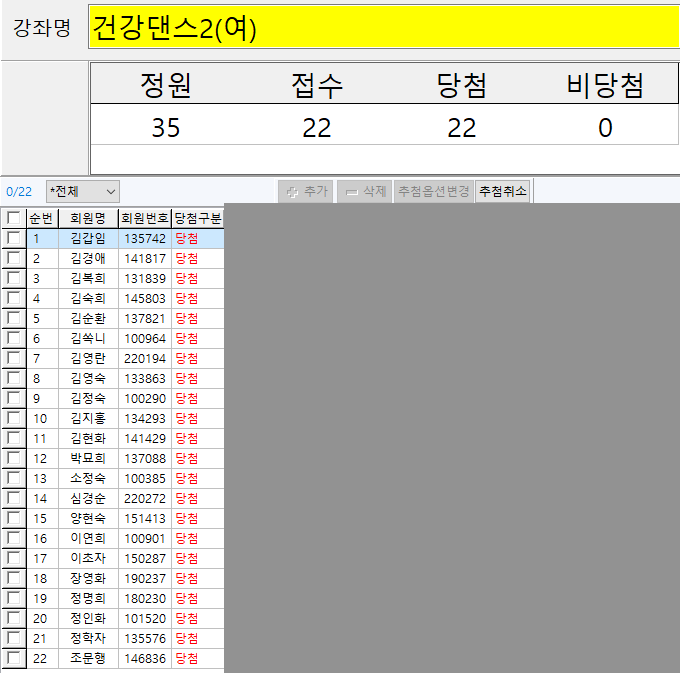The height and width of the screenshot is (673, 680).
Task: Click the 정원 value 35
Action: tap(166, 128)
